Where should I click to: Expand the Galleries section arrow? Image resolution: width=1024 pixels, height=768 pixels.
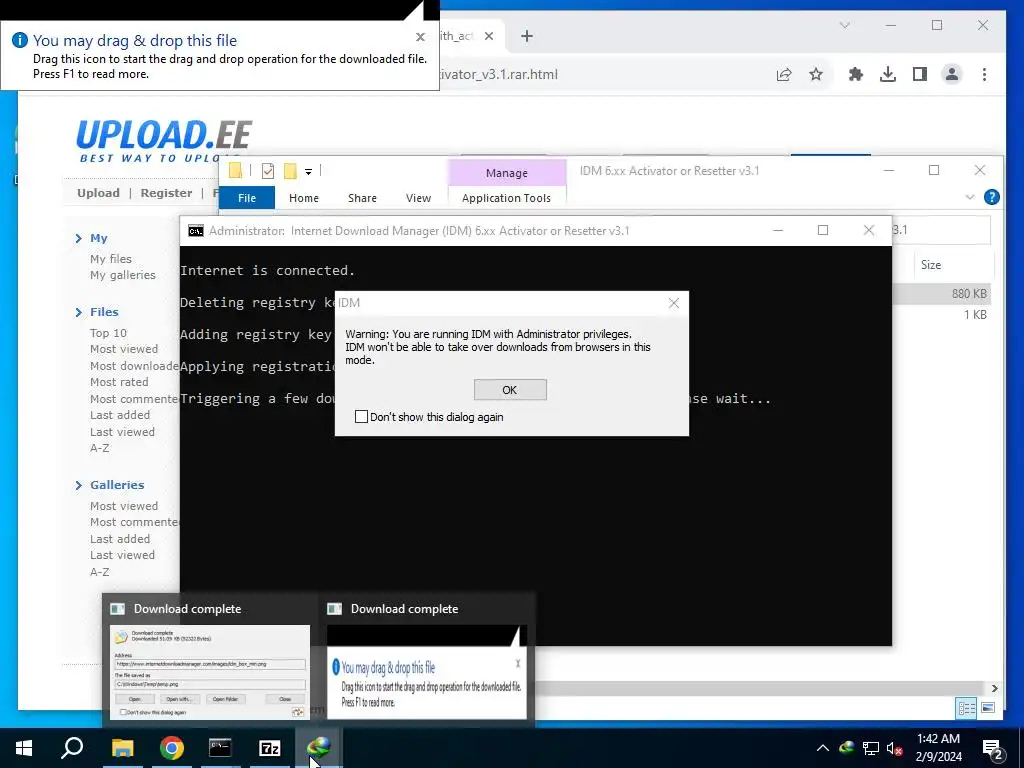point(79,485)
